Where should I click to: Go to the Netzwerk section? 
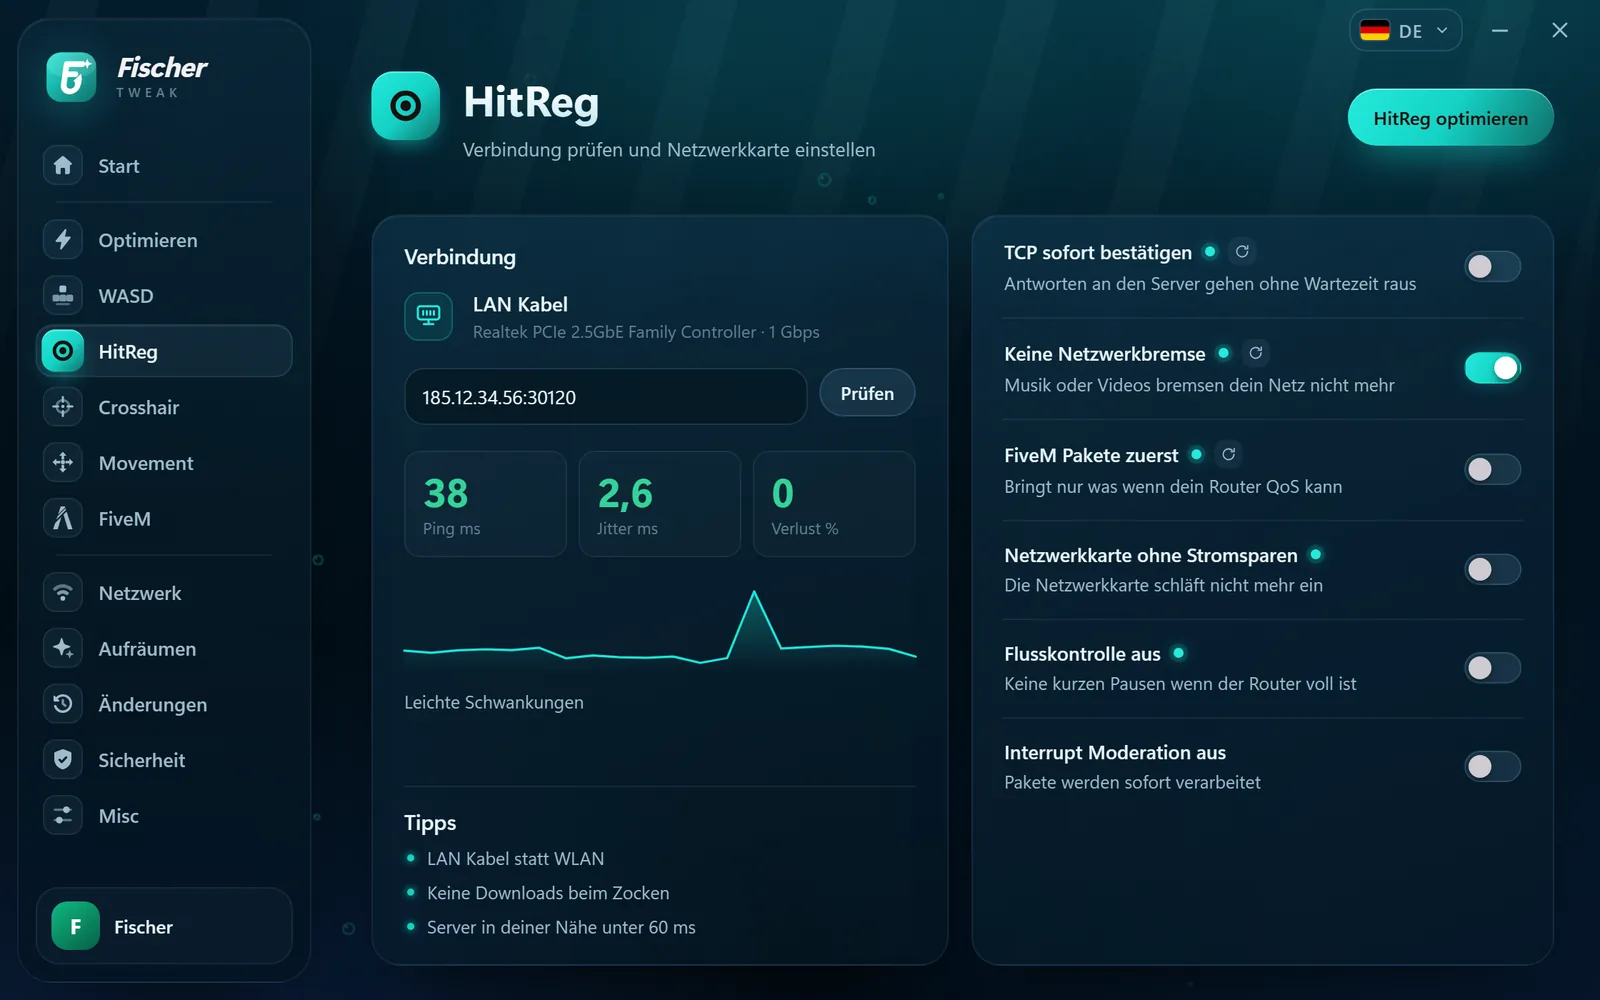pyautogui.click(x=164, y=593)
